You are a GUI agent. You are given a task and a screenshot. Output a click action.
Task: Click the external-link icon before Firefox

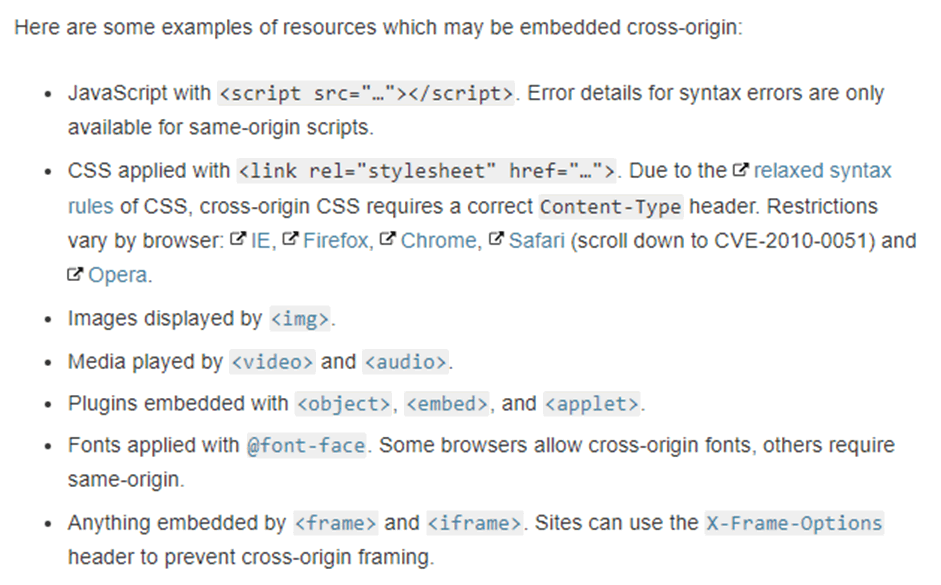tap(290, 239)
